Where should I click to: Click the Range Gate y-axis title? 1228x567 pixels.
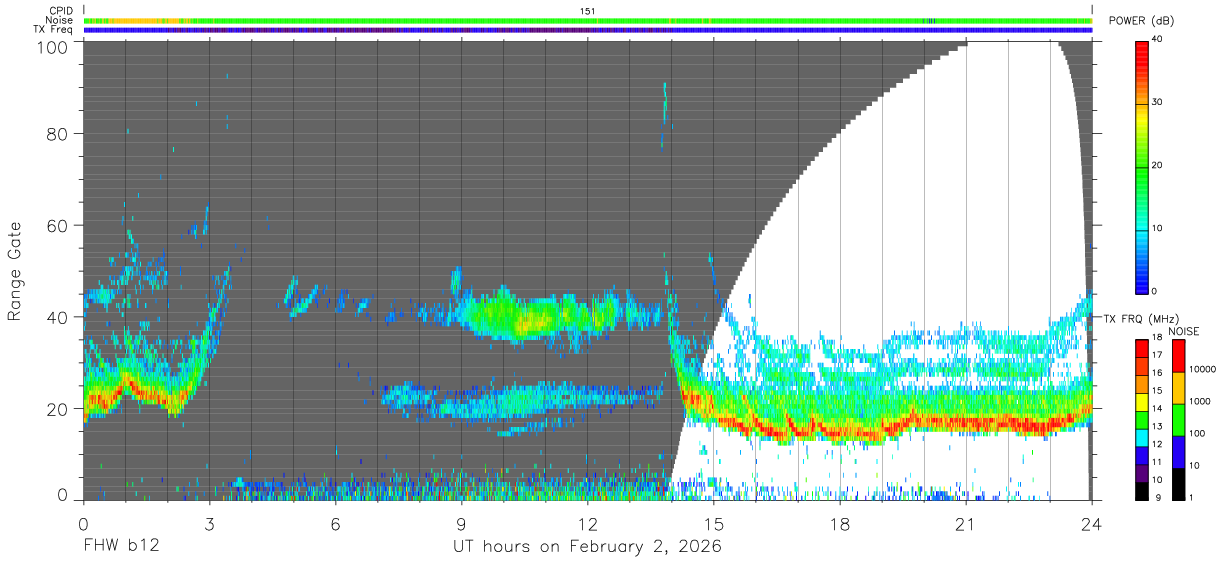tap(15, 271)
